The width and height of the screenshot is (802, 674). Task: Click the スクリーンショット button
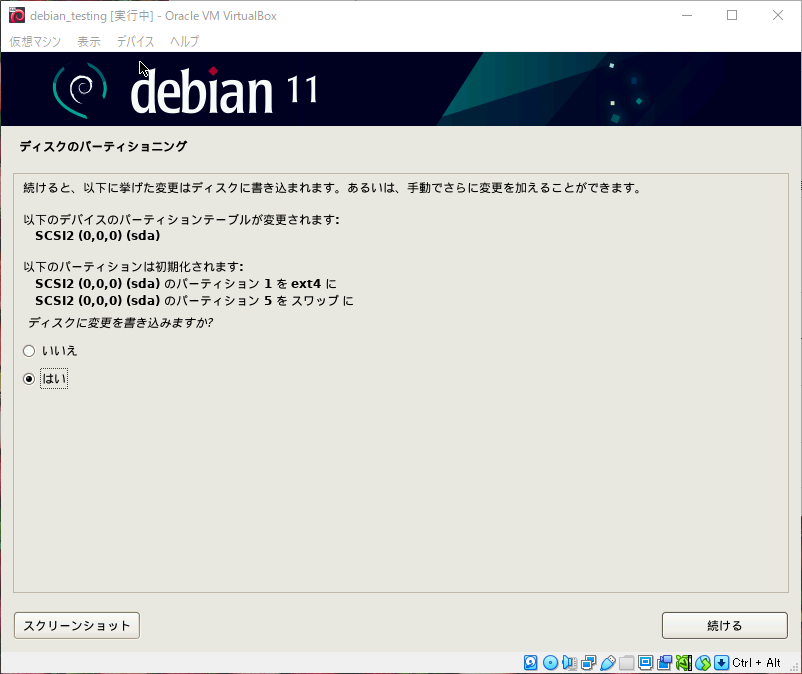77,625
